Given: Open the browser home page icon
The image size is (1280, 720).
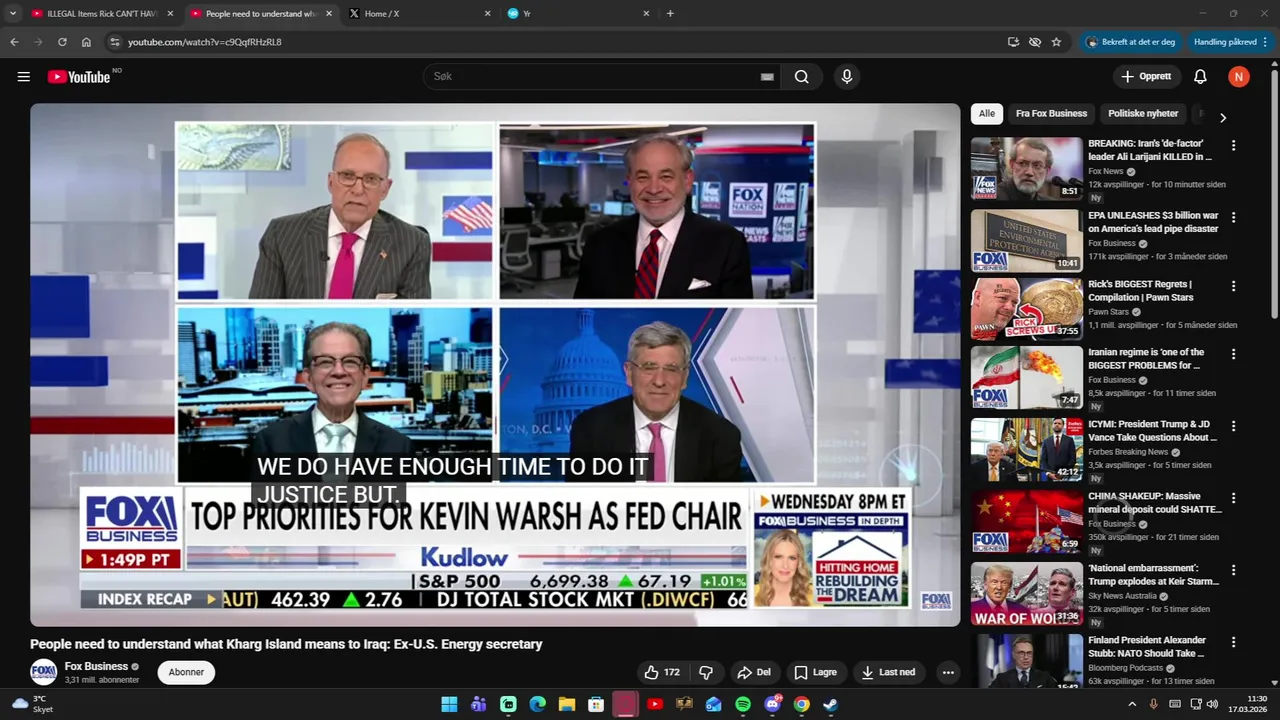Looking at the screenshot, I should pos(86,42).
